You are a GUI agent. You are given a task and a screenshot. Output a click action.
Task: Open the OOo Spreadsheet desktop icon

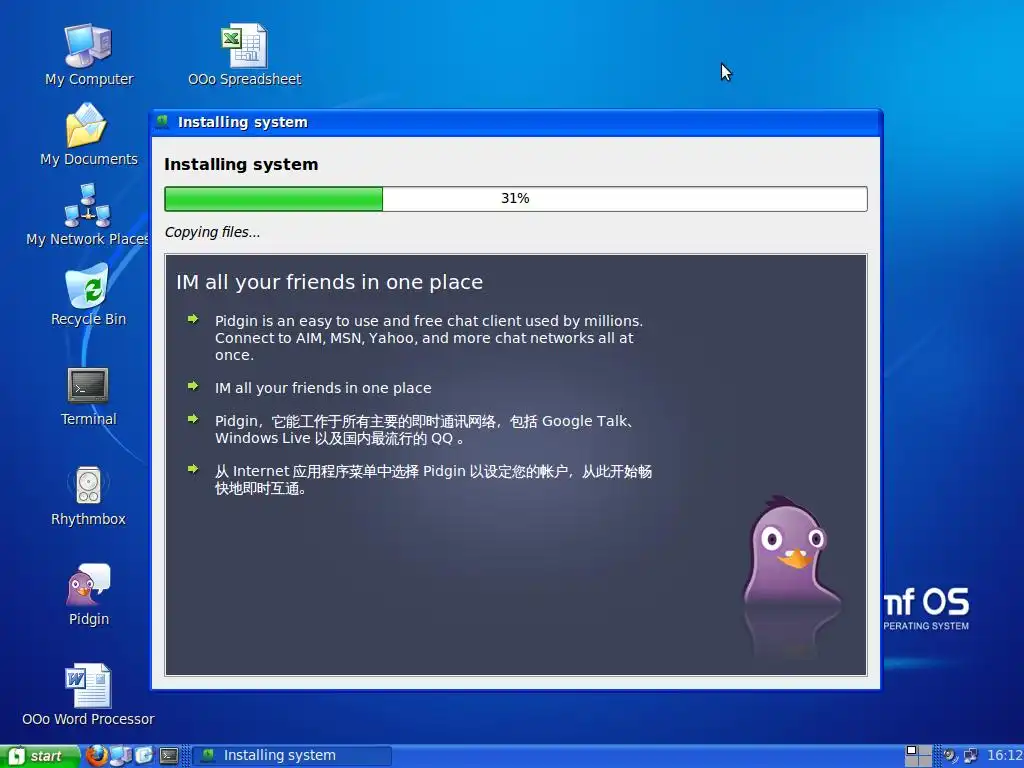[x=244, y=54]
